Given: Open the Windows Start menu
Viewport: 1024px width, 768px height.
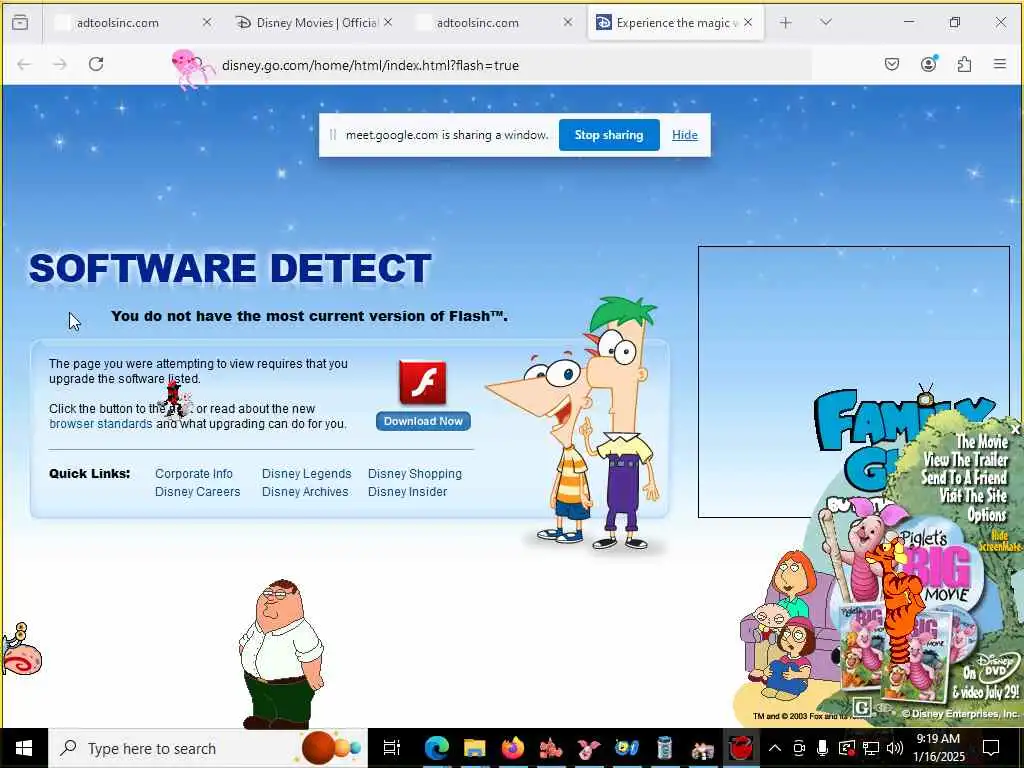Looking at the screenshot, I should (x=24, y=748).
